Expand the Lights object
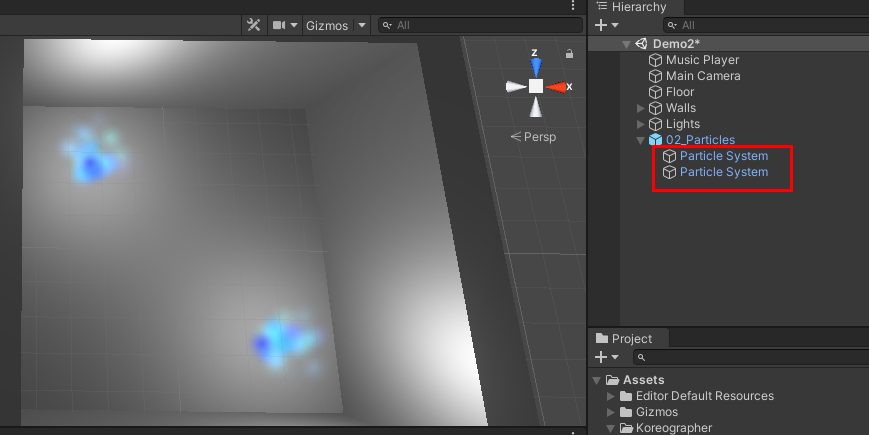The image size is (869, 435). click(x=641, y=124)
